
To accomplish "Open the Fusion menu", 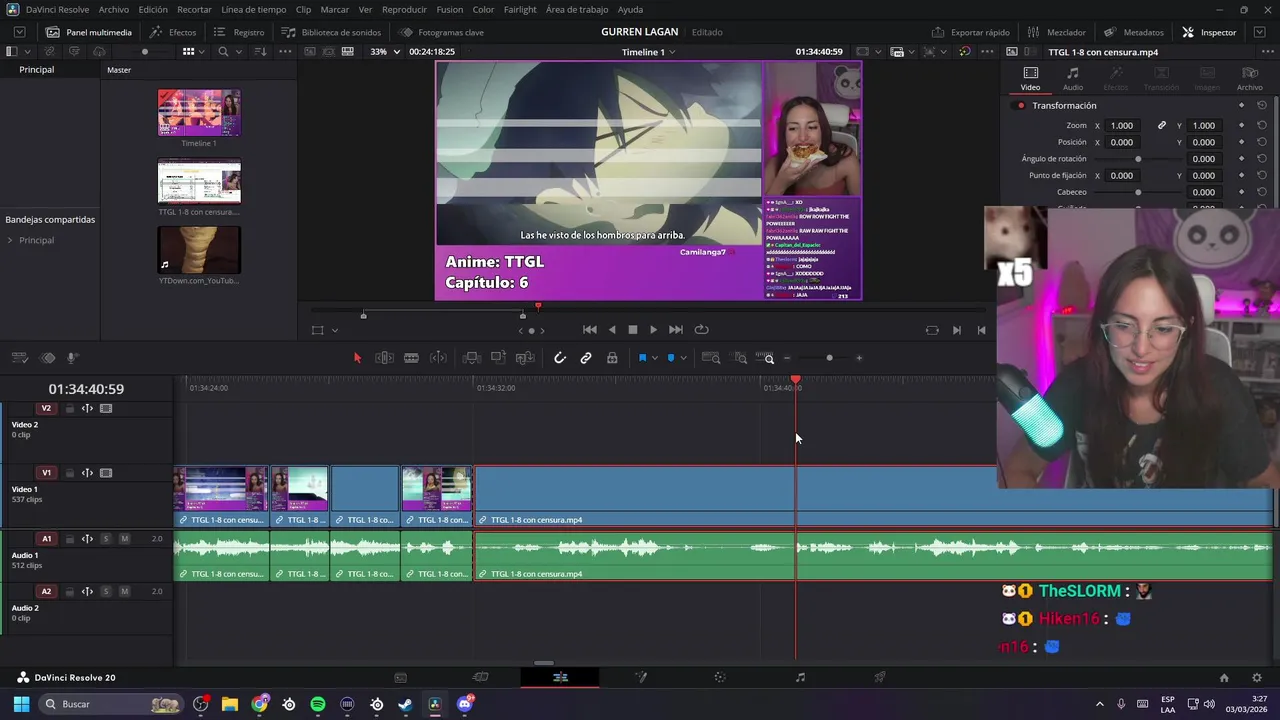I will tap(450, 9).
